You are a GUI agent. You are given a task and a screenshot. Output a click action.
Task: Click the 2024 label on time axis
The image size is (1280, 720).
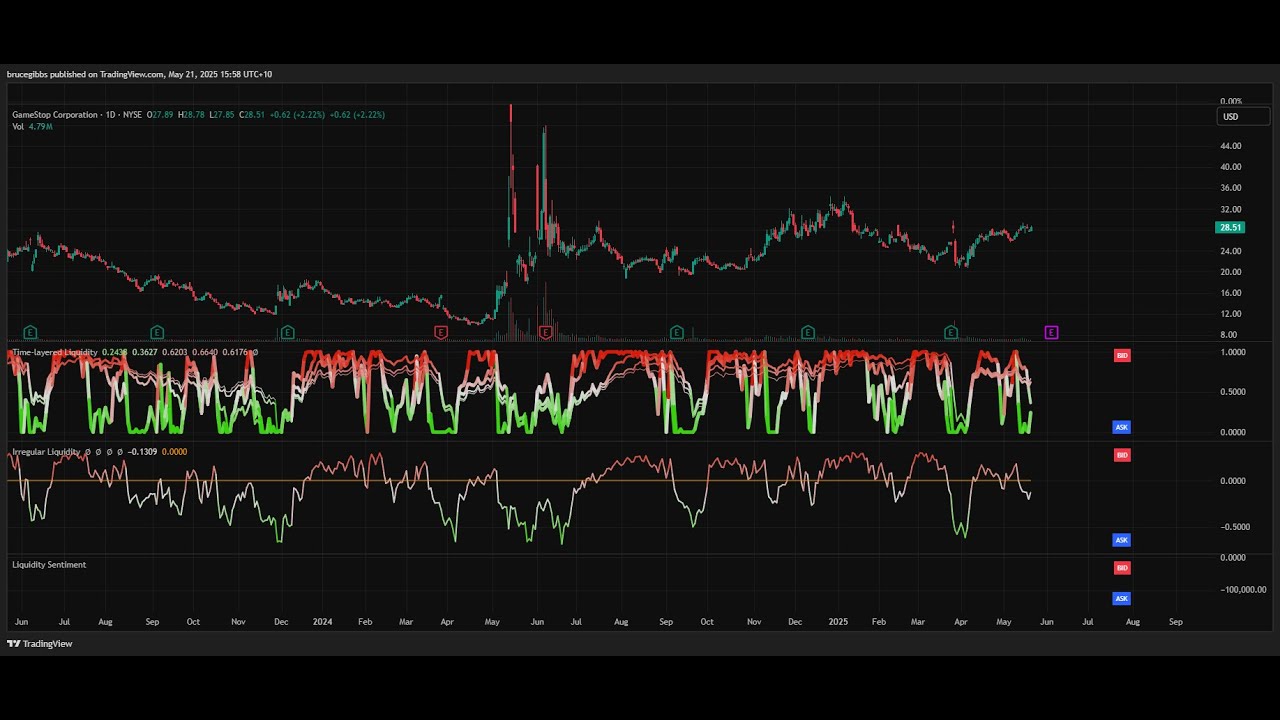point(322,622)
